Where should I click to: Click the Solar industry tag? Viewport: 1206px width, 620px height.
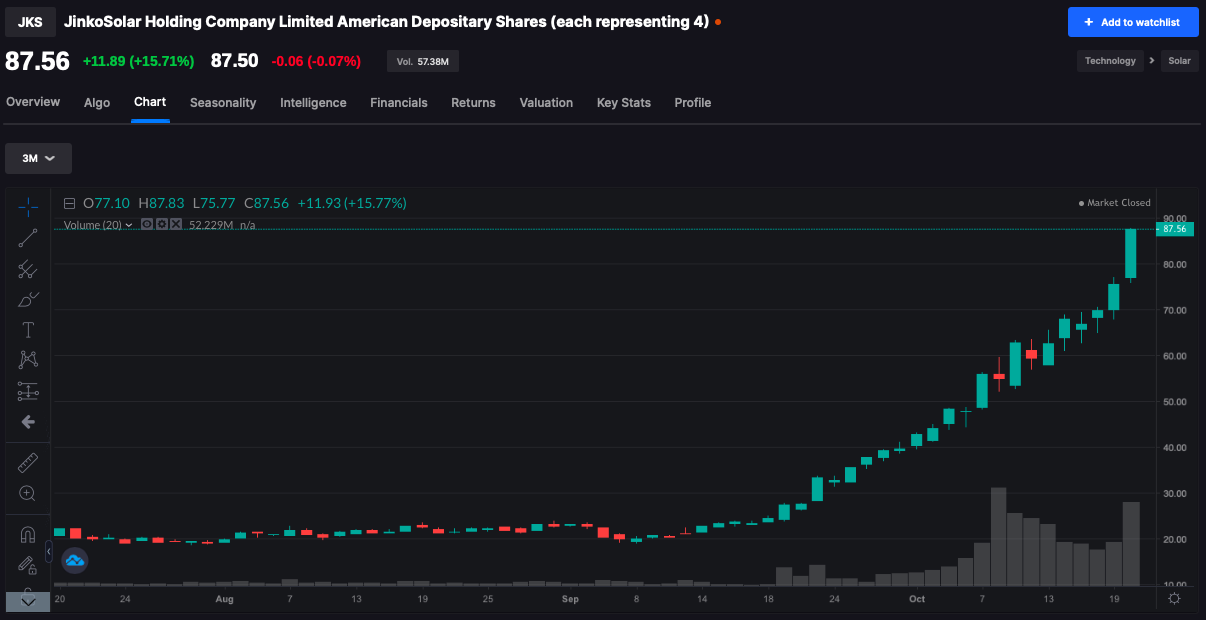click(1179, 61)
